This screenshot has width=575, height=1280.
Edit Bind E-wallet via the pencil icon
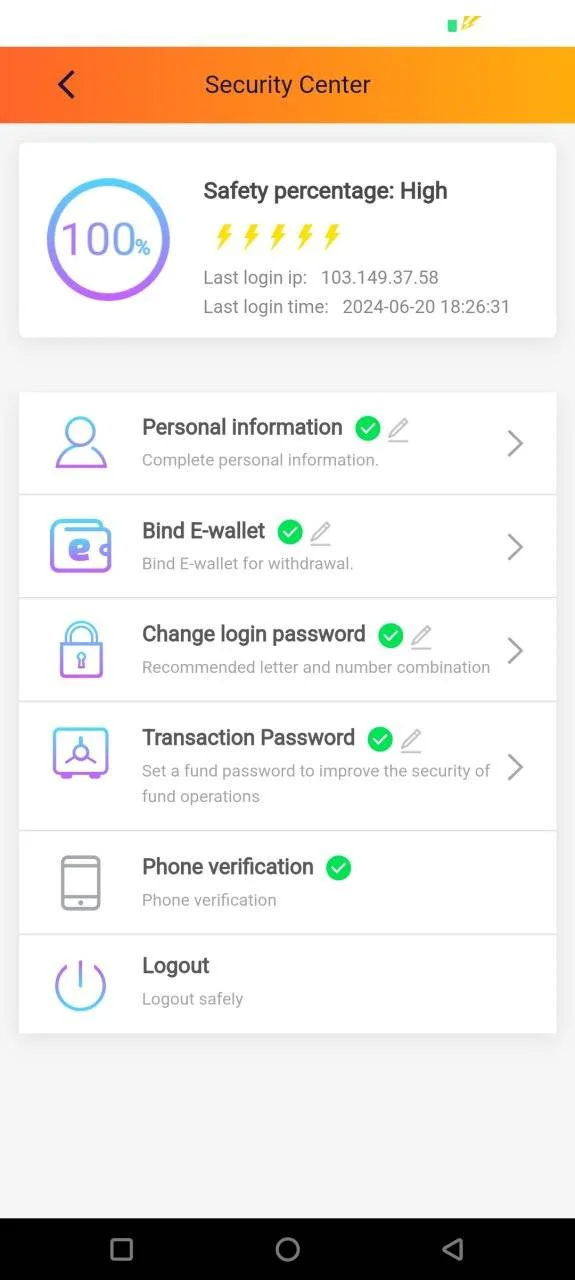[320, 533]
